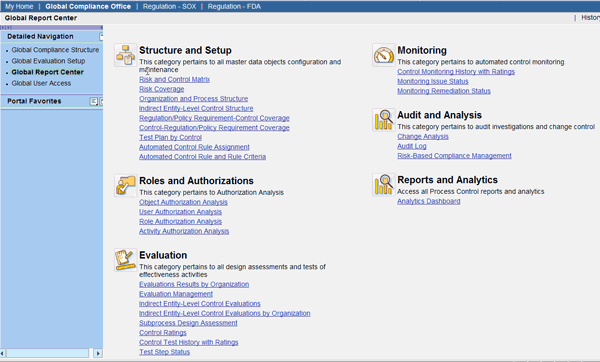Click the Evaluation checklist icon
The image size is (600, 362).
point(126,260)
